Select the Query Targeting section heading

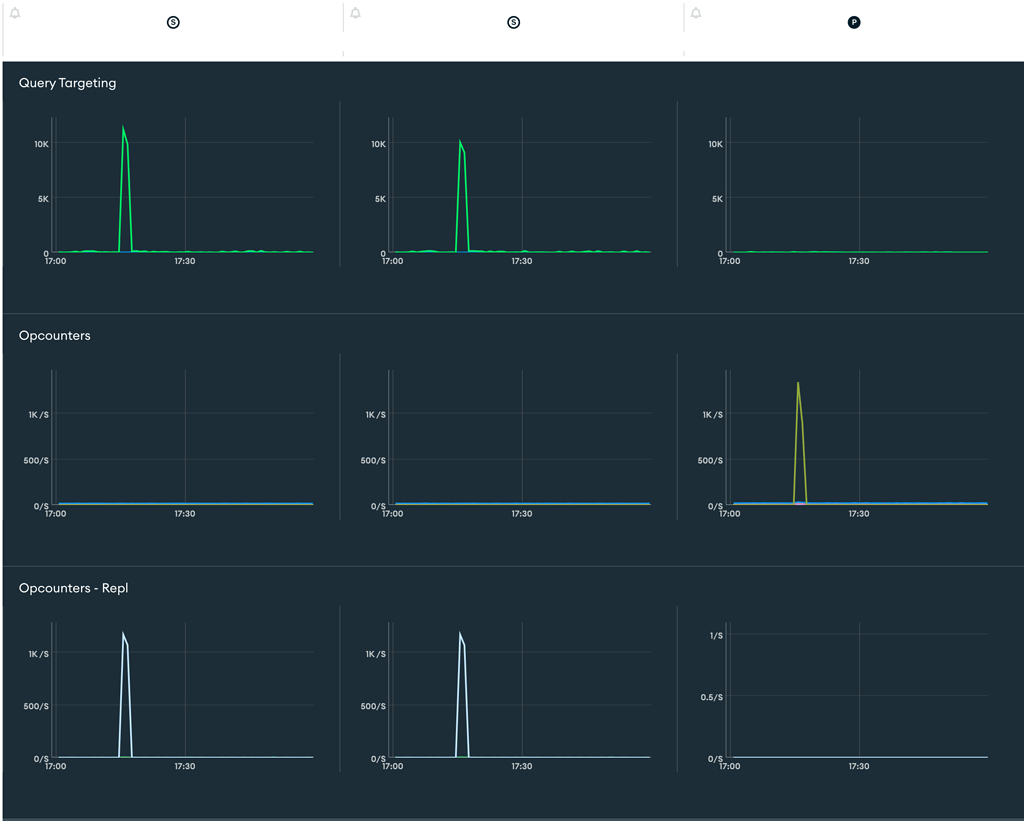(x=67, y=83)
